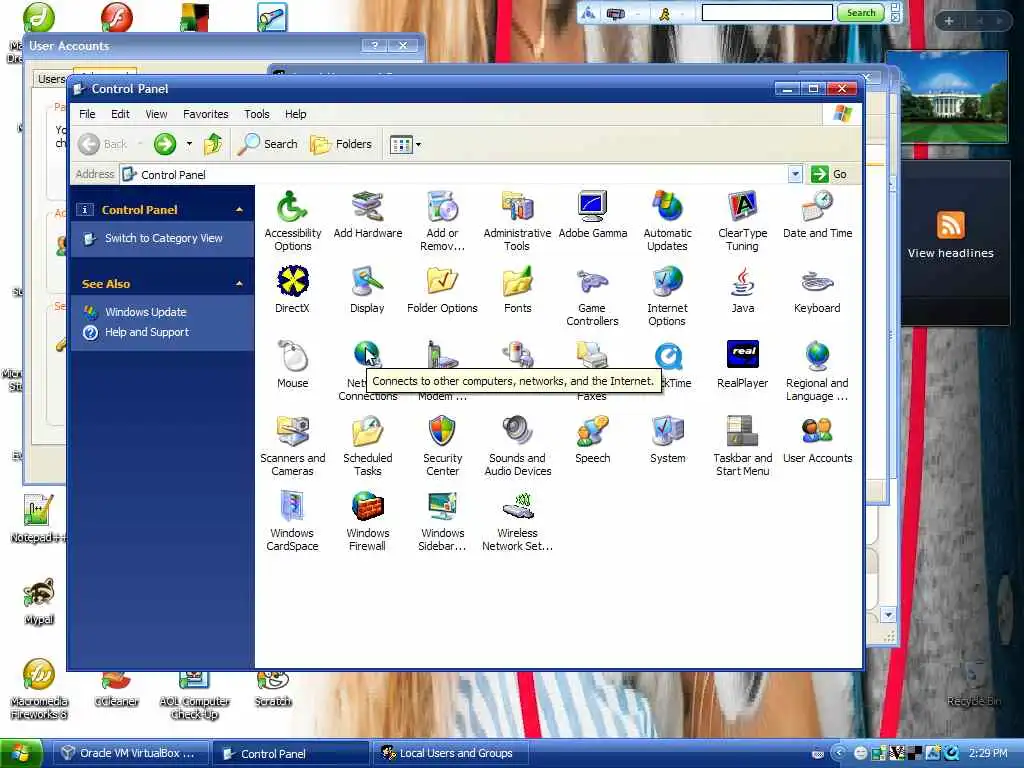Open Windows Update link
Viewport: 1024px width, 768px height.
click(146, 312)
